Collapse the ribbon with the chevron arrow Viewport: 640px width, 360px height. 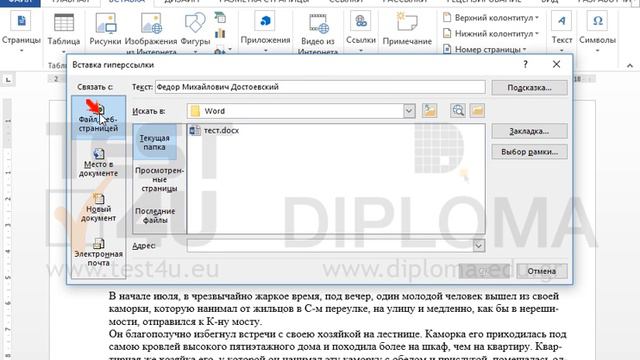pos(630,65)
